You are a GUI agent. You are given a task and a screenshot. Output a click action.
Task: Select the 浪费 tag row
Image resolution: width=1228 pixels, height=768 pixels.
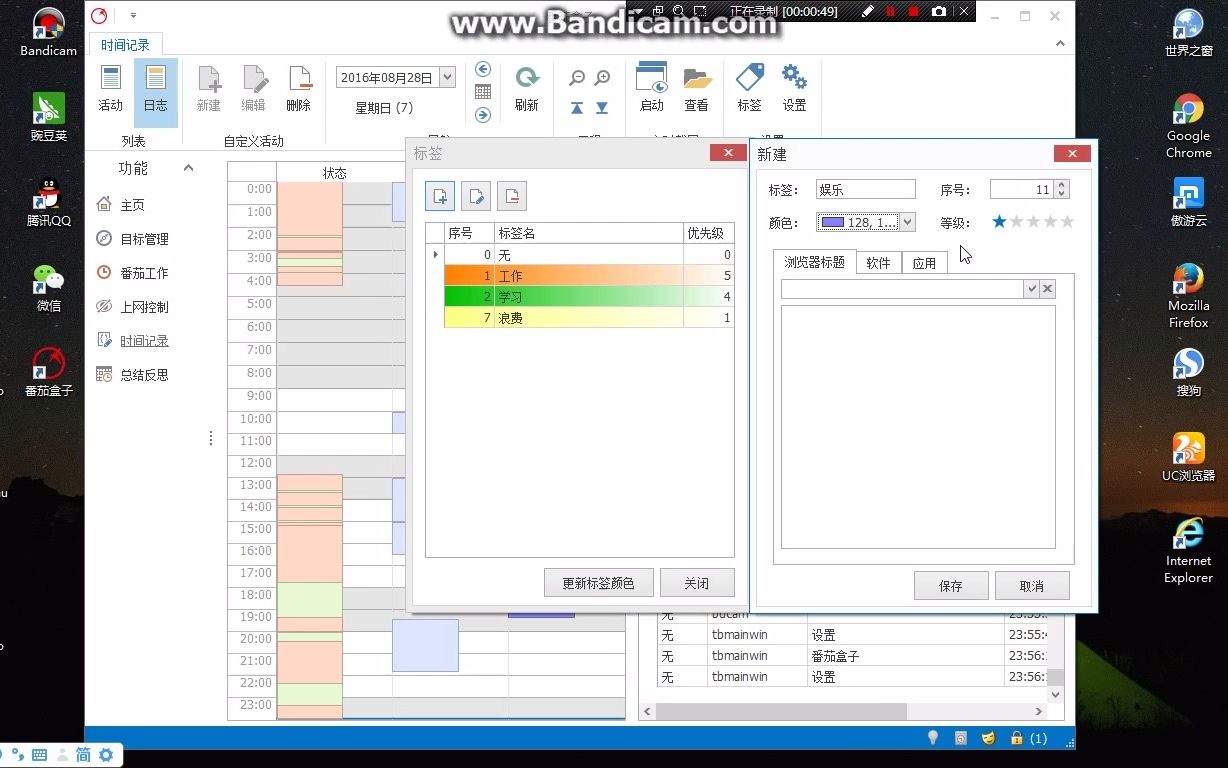pyautogui.click(x=589, y=318)
